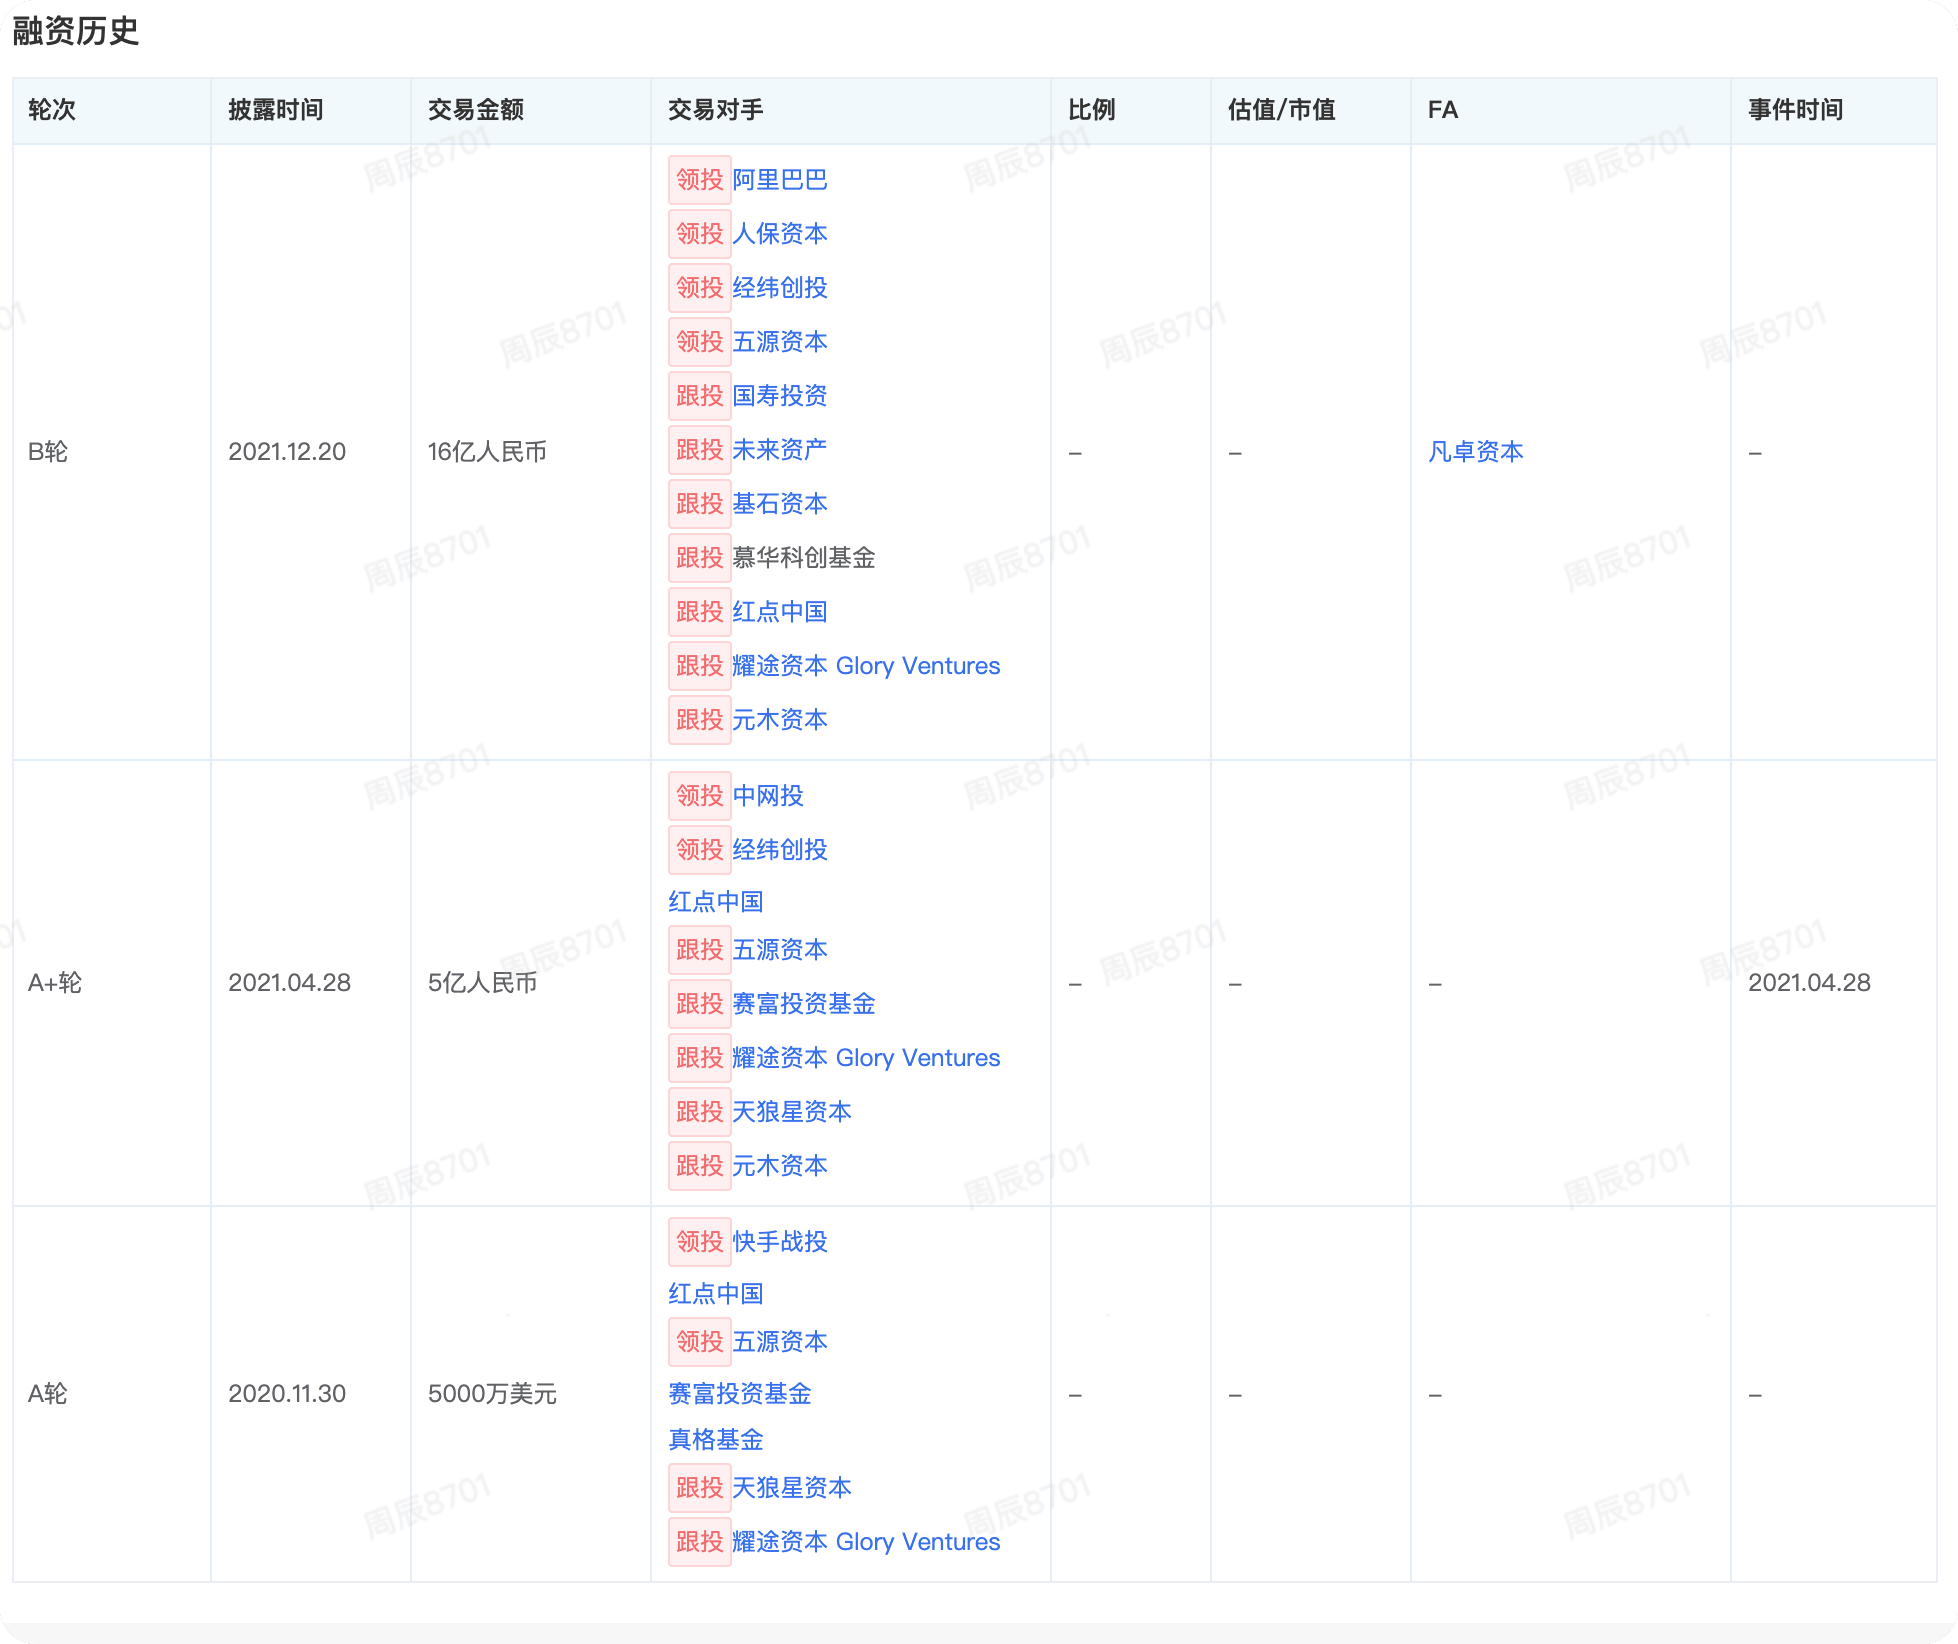Click 天狼星资本 link in A轮 row
The width and height of the screenshot is (1958, 1644).
coord(792,1488)
